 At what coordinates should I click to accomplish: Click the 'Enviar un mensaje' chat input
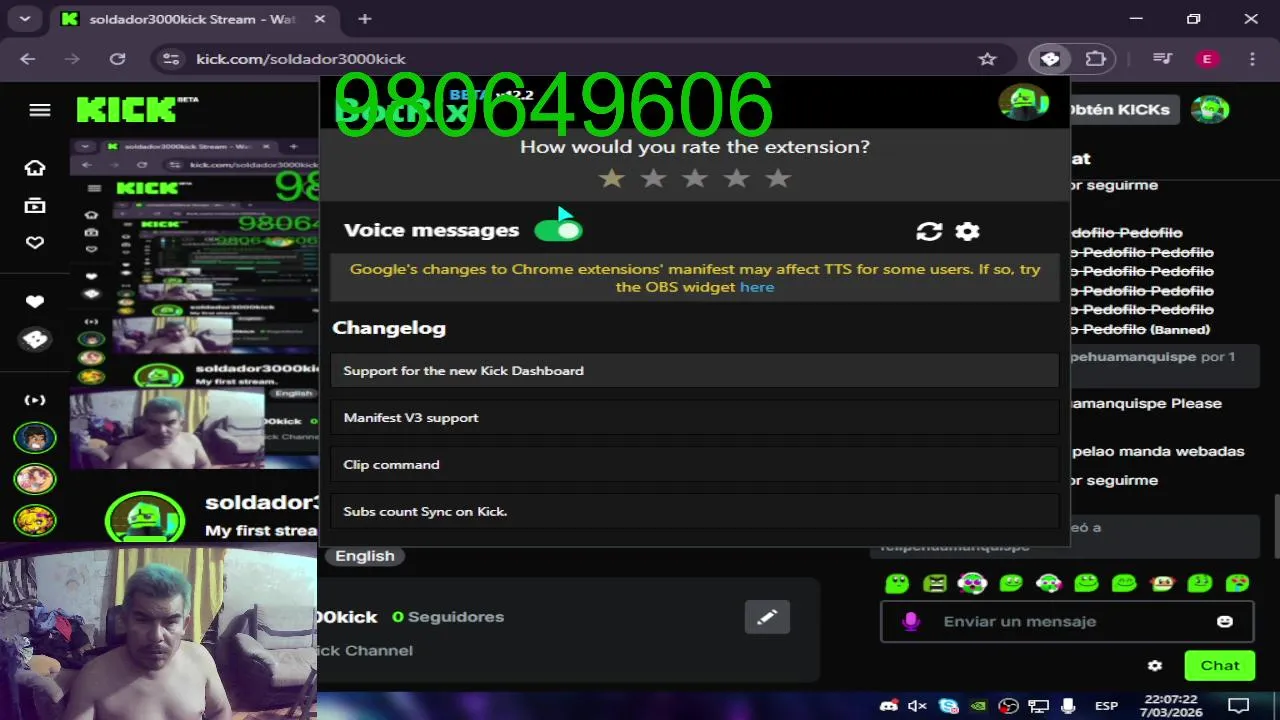coord(1066,621)
